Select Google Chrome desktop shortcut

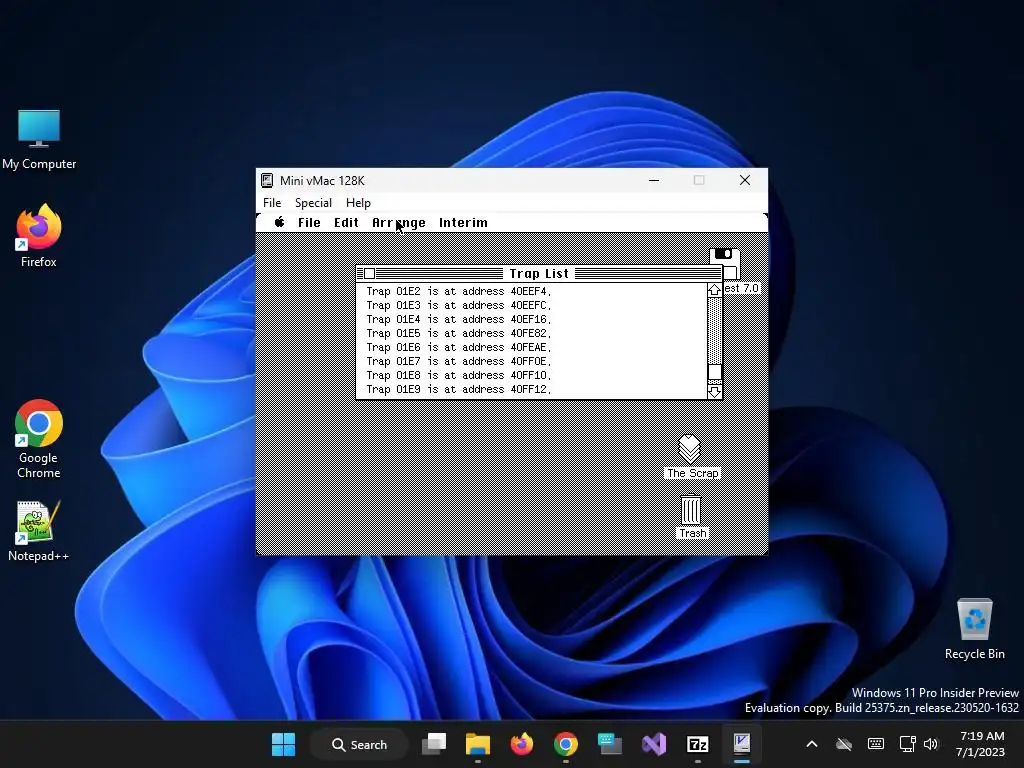click(x=39, y=439)
